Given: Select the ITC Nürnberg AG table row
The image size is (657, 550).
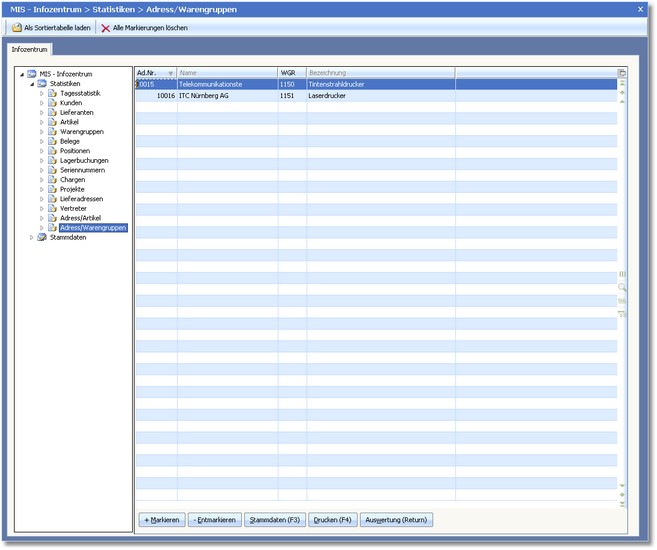Looking at the screenshot, I should pyautogui.click(x=204, y=95).
